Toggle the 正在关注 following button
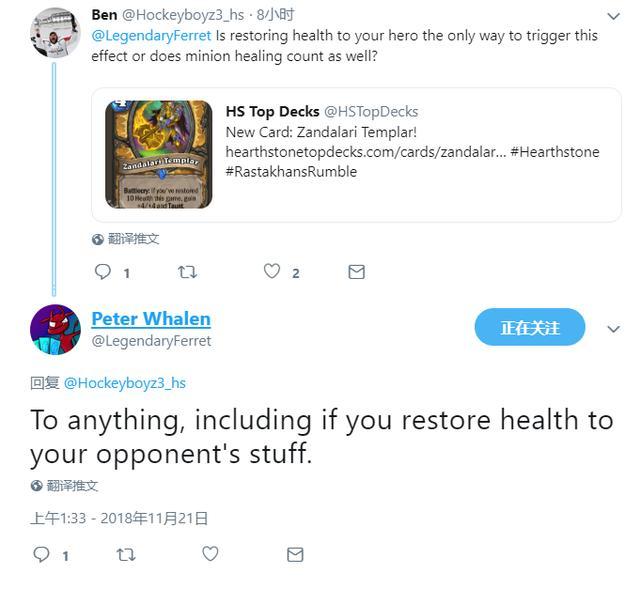This screenshot has width=640, height=589. pyautogui.click(x=529, y=327)
